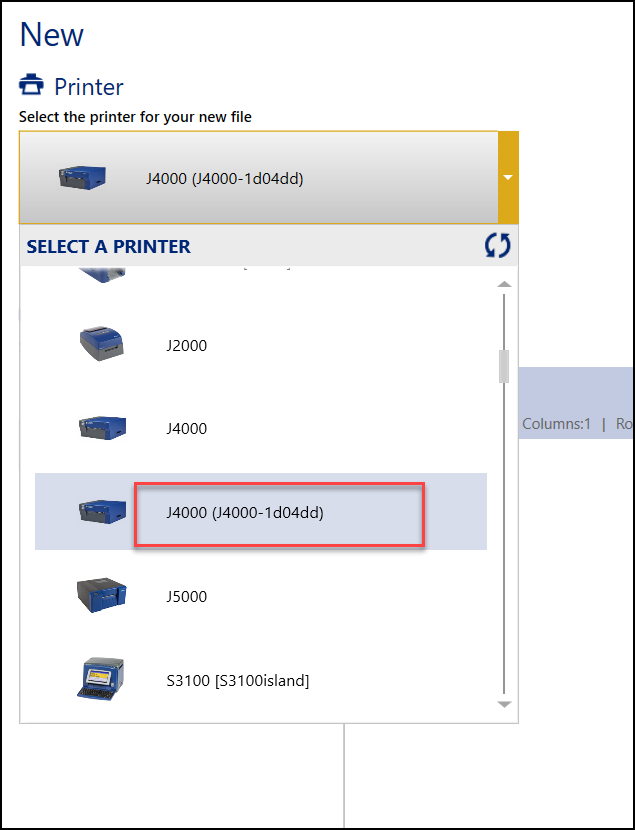Click the J2000 printer image

tap(102, 344)
